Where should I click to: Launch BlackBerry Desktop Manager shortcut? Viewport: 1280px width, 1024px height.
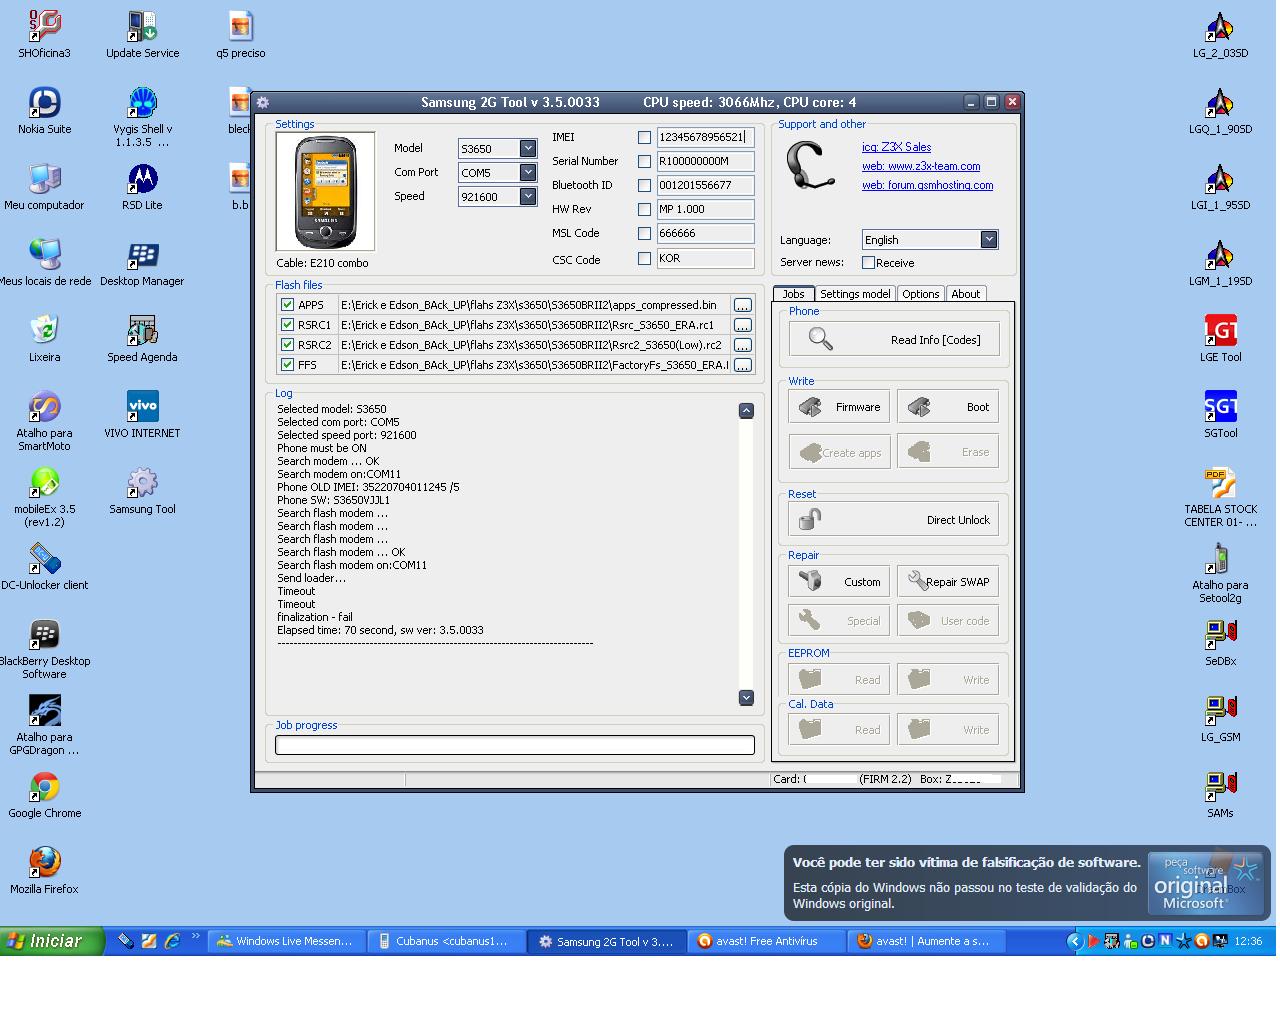142,262
